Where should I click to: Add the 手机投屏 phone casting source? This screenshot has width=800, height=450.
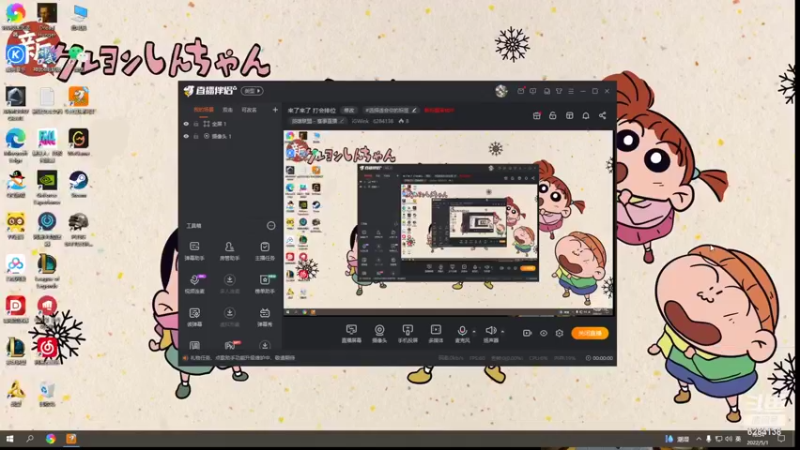tap(407, 334)
